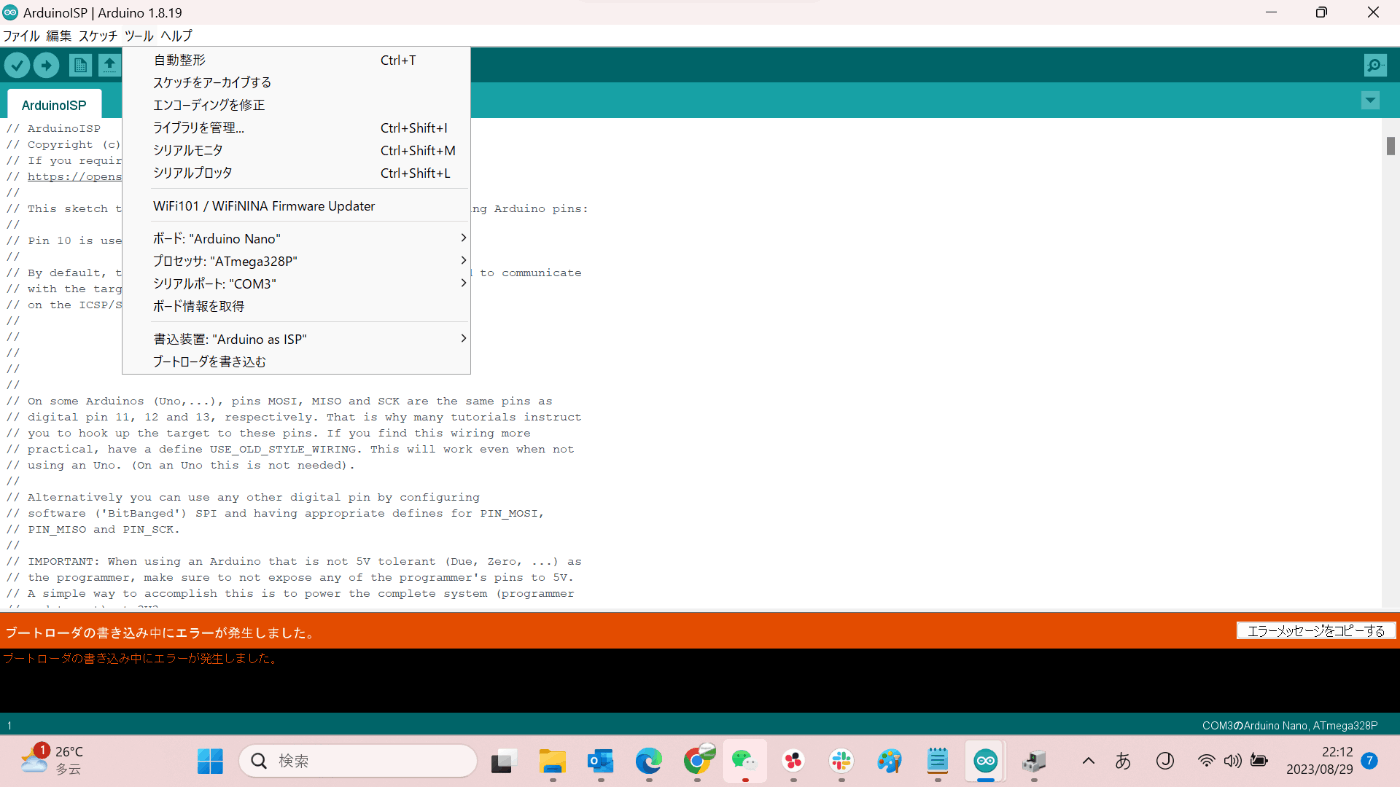Open Outlook from the taskbar
The image size is (1400, 787).
tap(600, 761)
